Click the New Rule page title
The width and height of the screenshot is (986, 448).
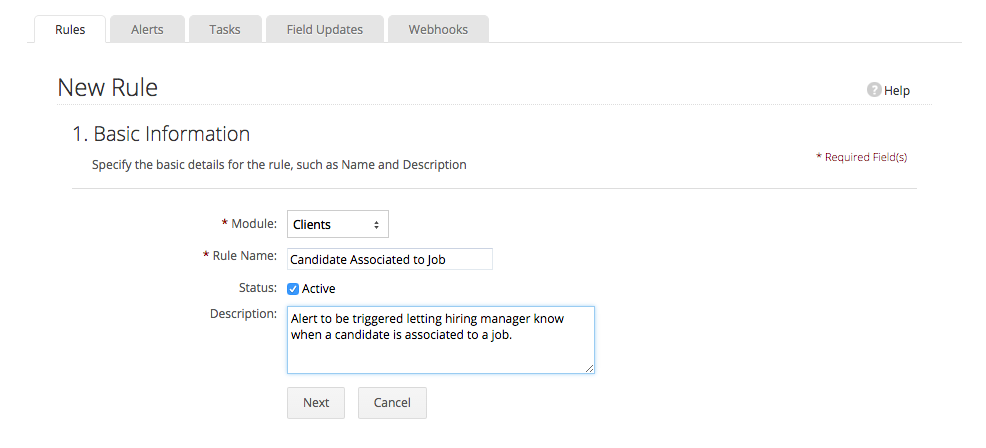(108, 87)
